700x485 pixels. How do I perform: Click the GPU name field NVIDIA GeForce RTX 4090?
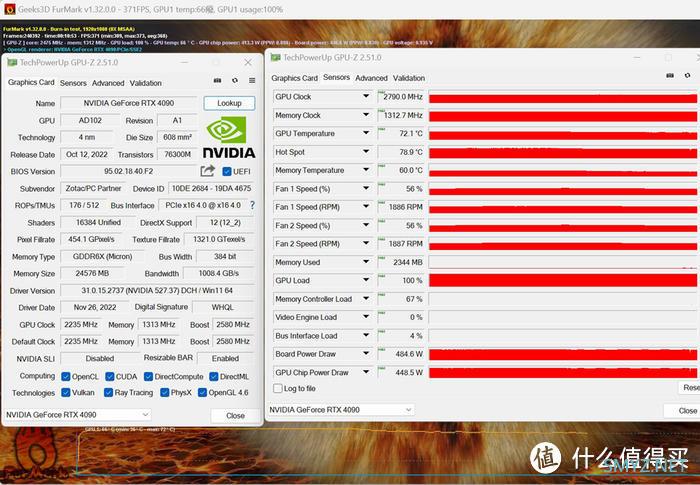(129, 103)
